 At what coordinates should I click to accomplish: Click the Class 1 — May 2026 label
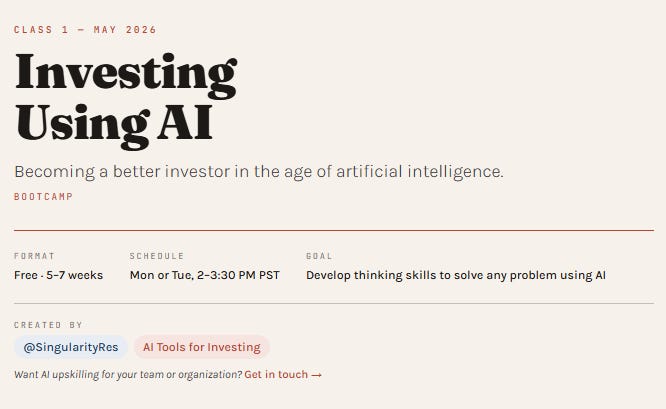[x=85, y=30]
